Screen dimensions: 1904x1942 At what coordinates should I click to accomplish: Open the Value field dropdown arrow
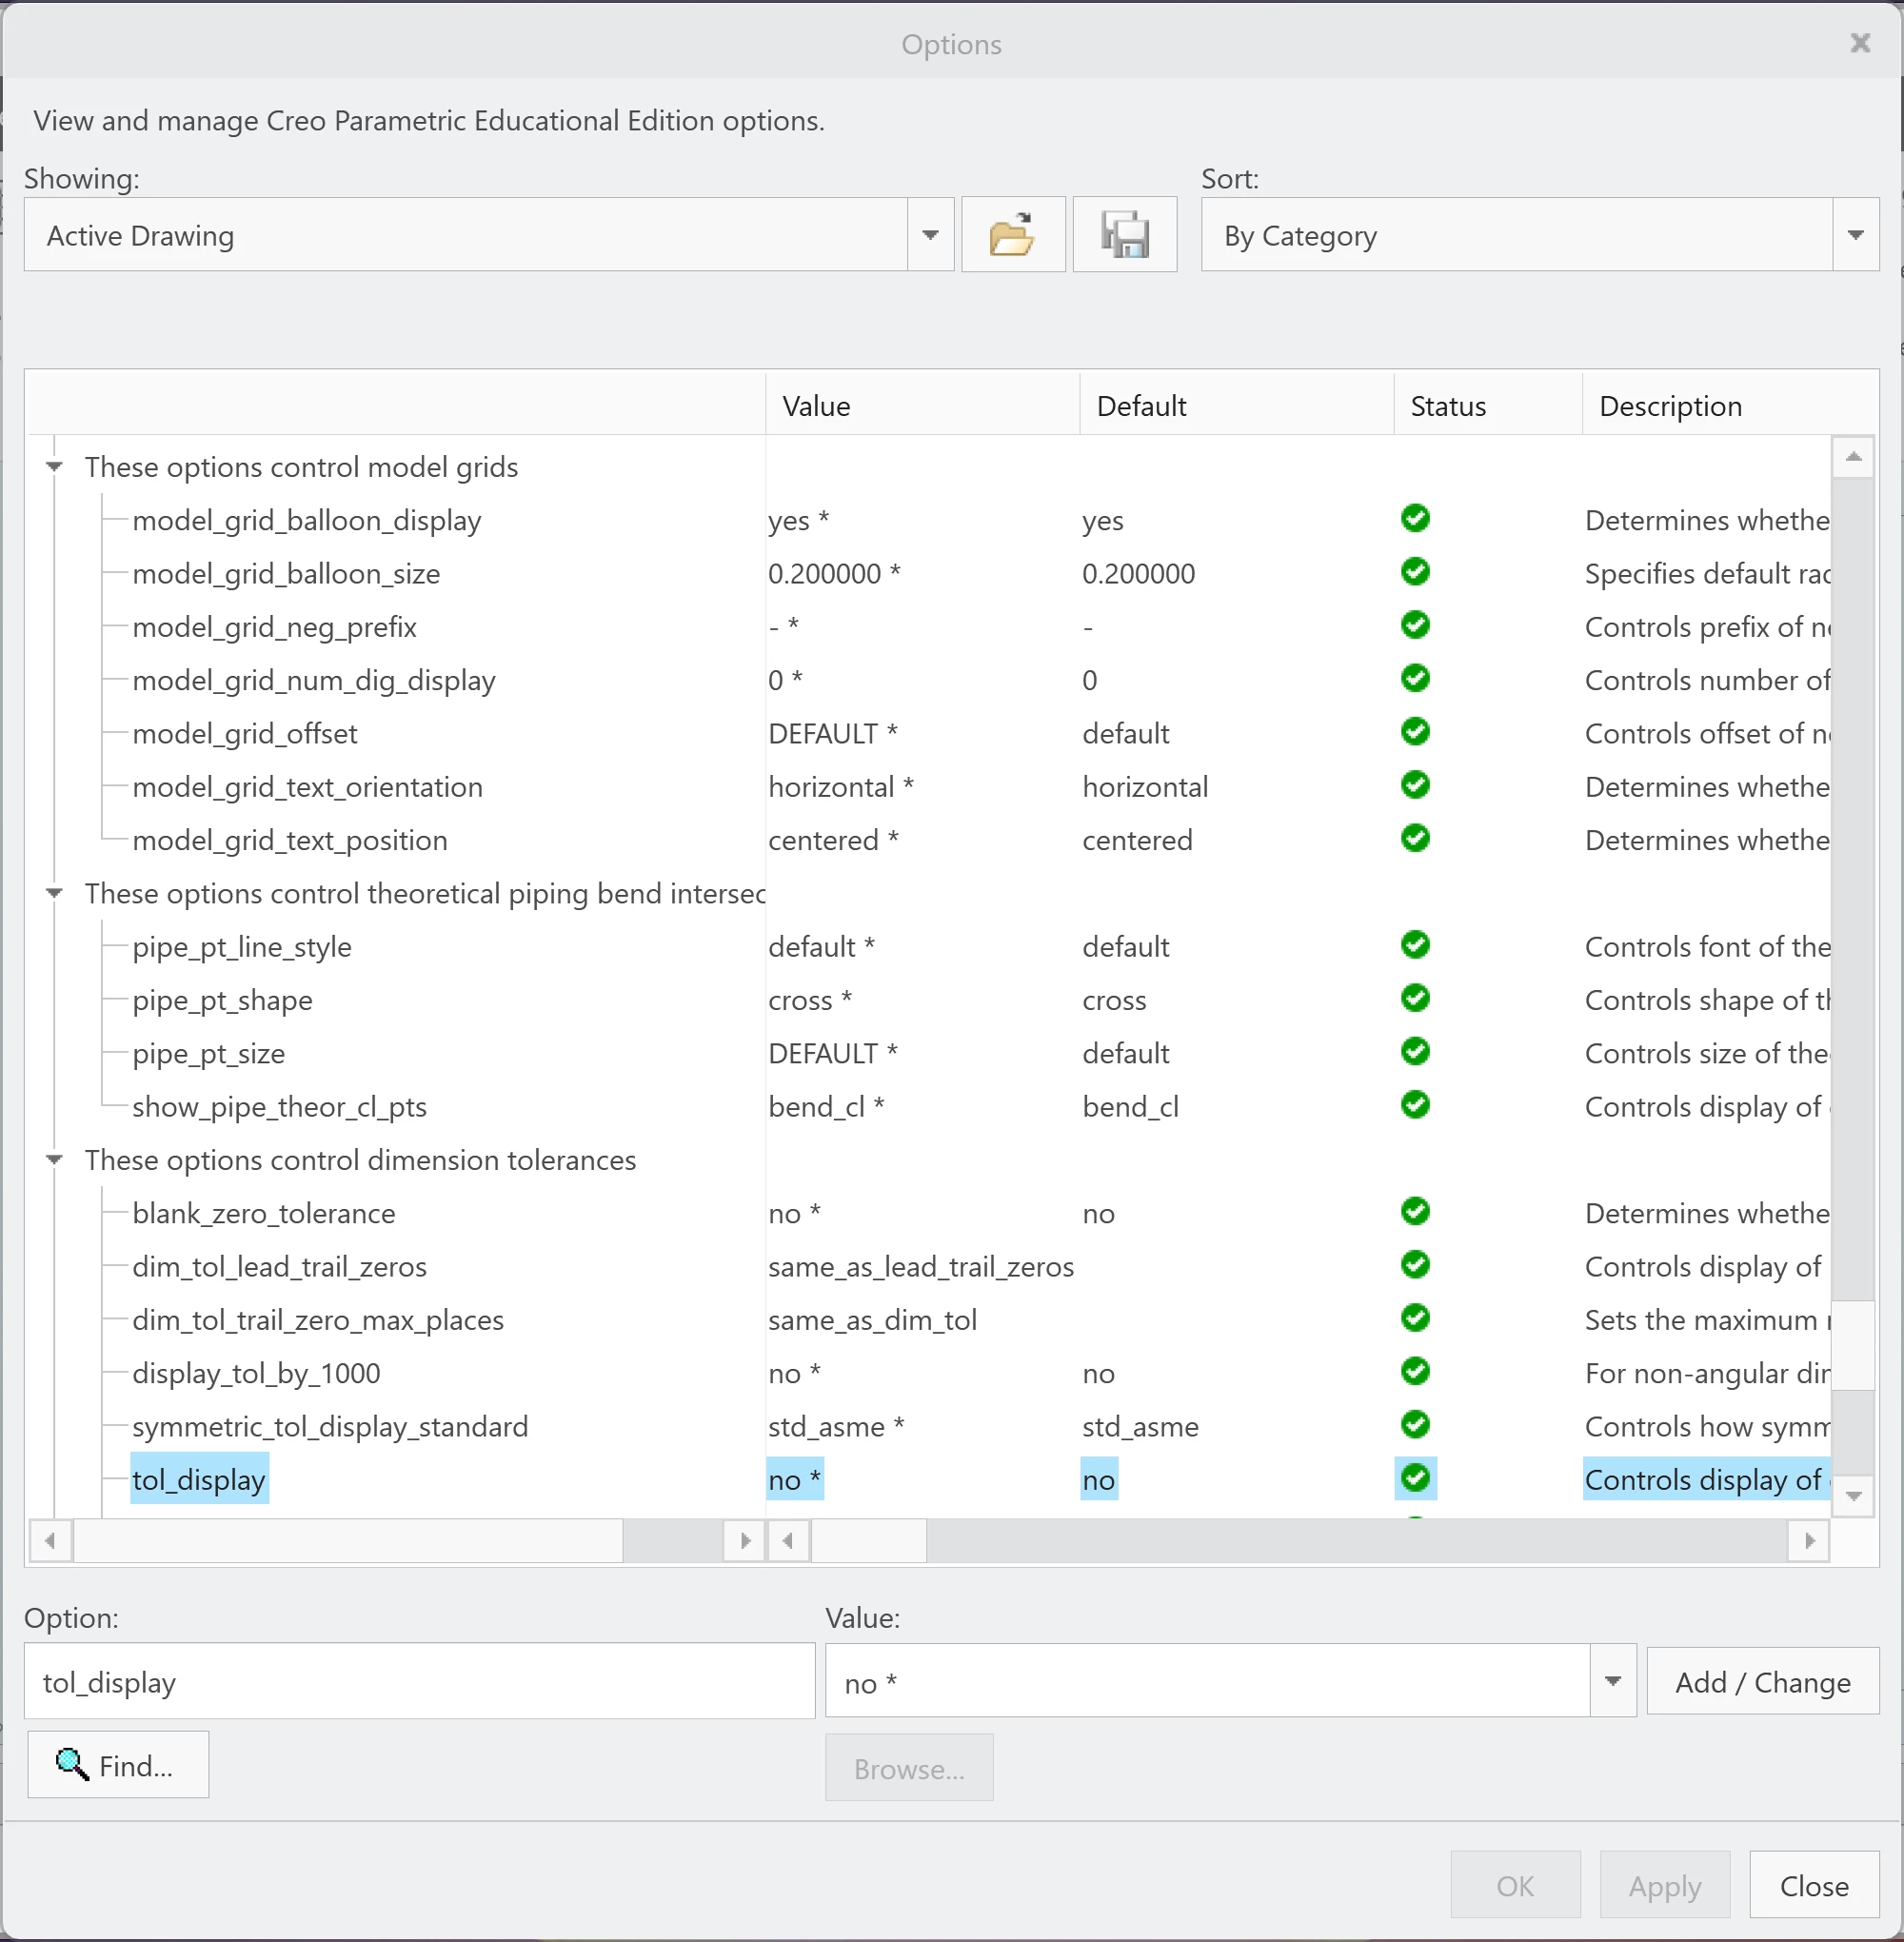coord(1613,1682)
